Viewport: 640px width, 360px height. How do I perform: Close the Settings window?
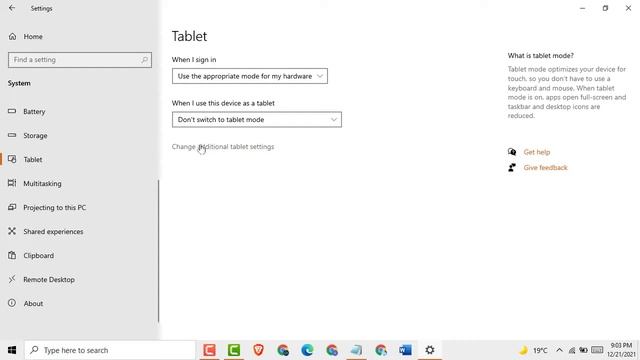[628, 8]
